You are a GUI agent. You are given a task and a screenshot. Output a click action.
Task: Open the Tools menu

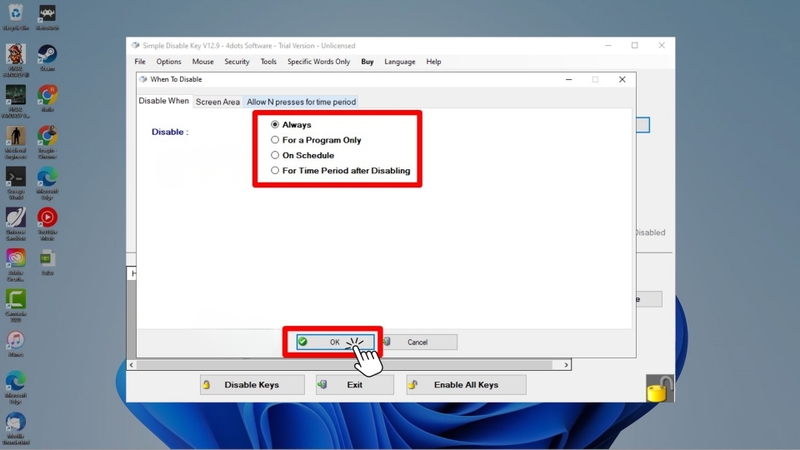[x=268, y=62]
